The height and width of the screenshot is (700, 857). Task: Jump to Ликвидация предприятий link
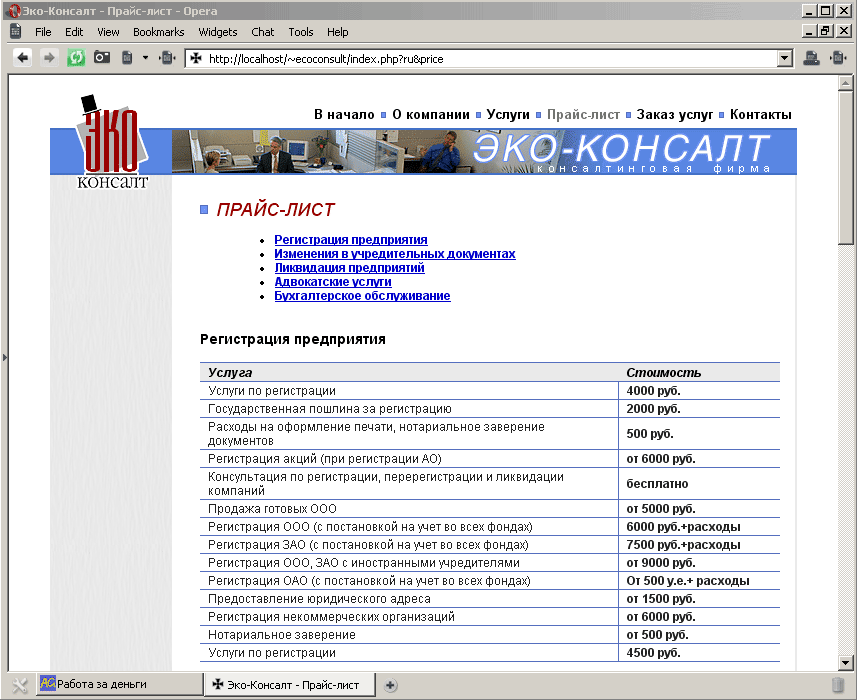point(349,268)
